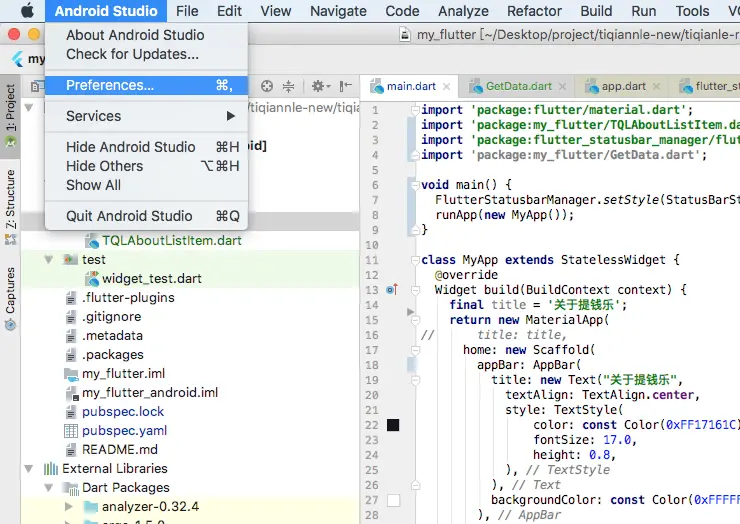Select .gitignore file

112,317
